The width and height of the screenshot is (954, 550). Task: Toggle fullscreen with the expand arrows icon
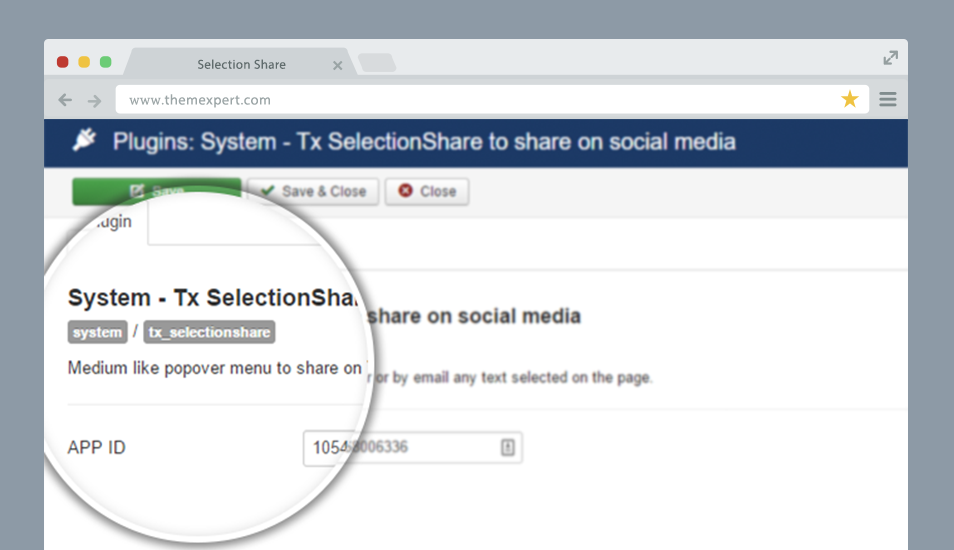coord(890,58)
